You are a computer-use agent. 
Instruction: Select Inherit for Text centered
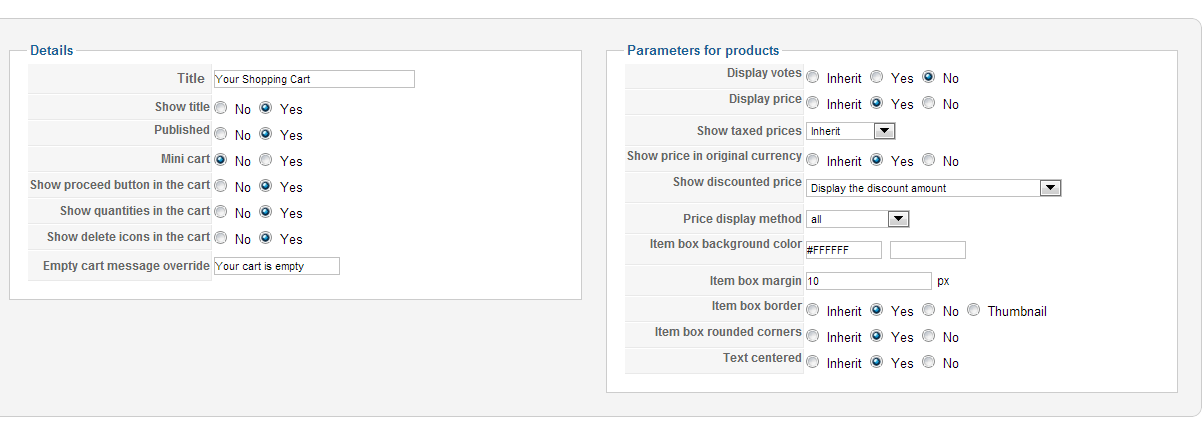(x=813, y=362)
